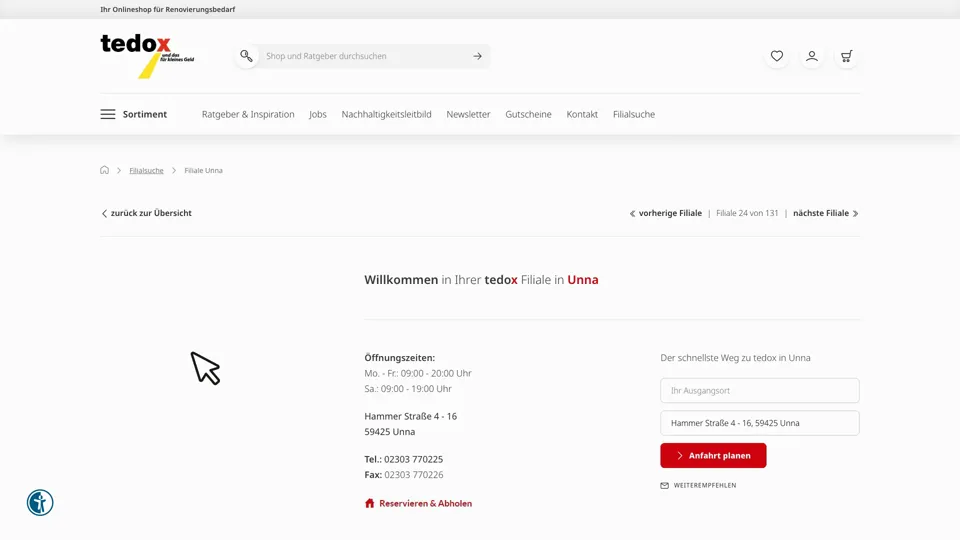Go back via zurück zur Übersicht
The width and height of the screenshot is (960, 540).
[x=146, y=213]
